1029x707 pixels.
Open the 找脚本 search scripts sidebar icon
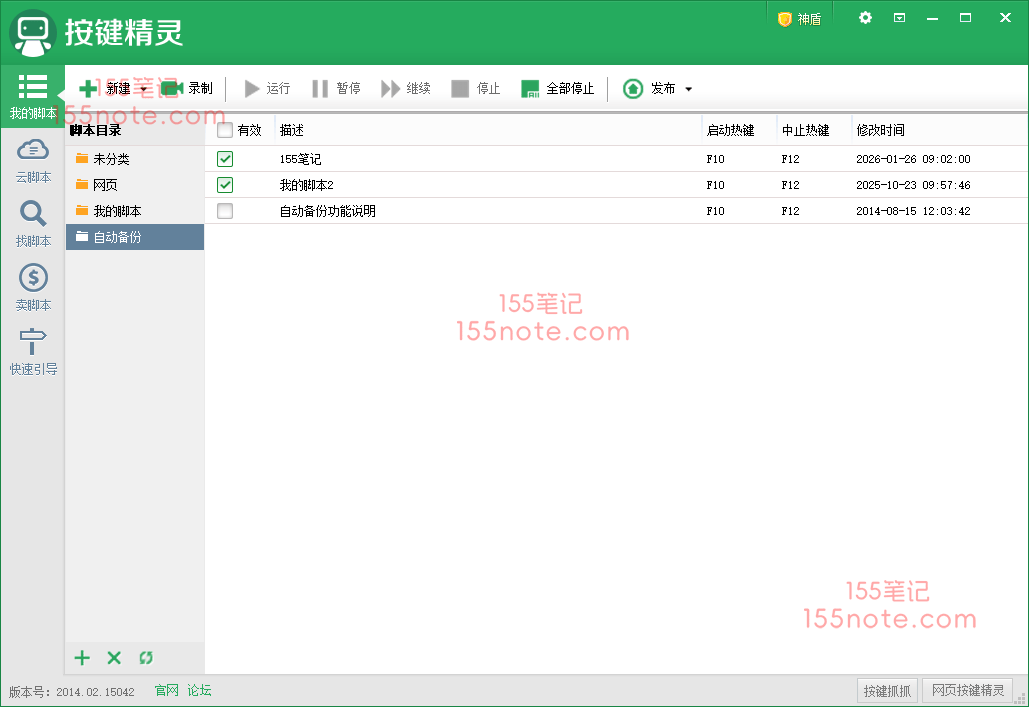click(x=33, y=214)
